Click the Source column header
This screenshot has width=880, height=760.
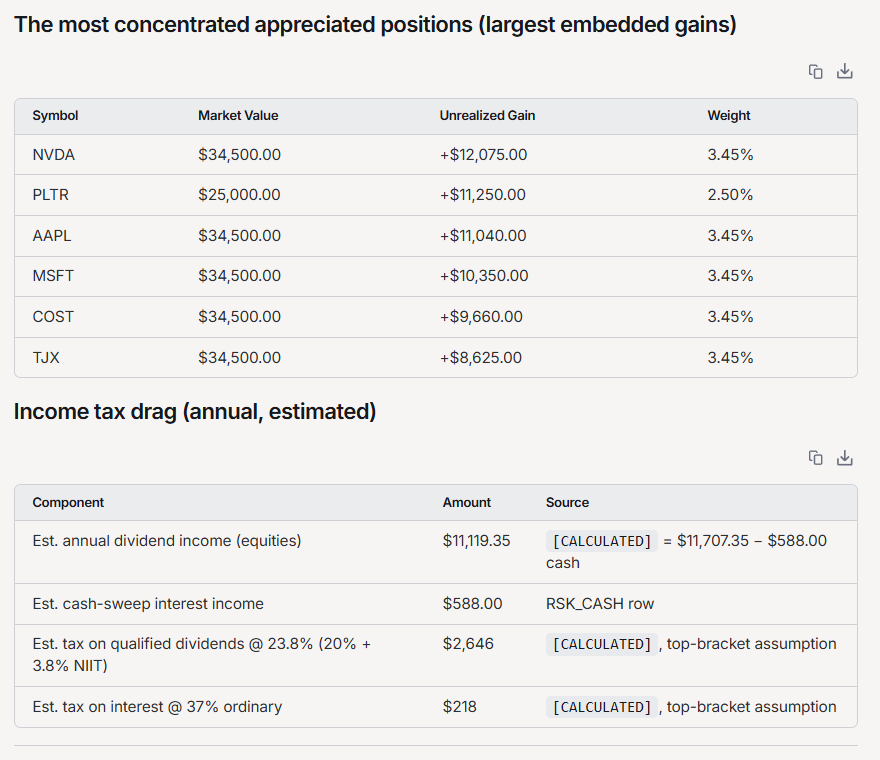coord(567,502)
